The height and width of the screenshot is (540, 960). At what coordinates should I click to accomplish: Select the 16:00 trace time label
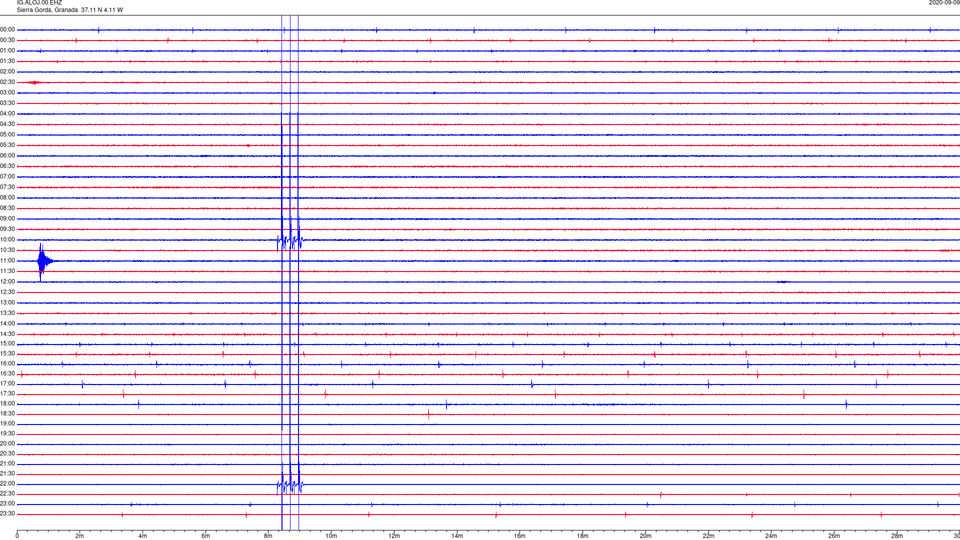coord(7,364)
